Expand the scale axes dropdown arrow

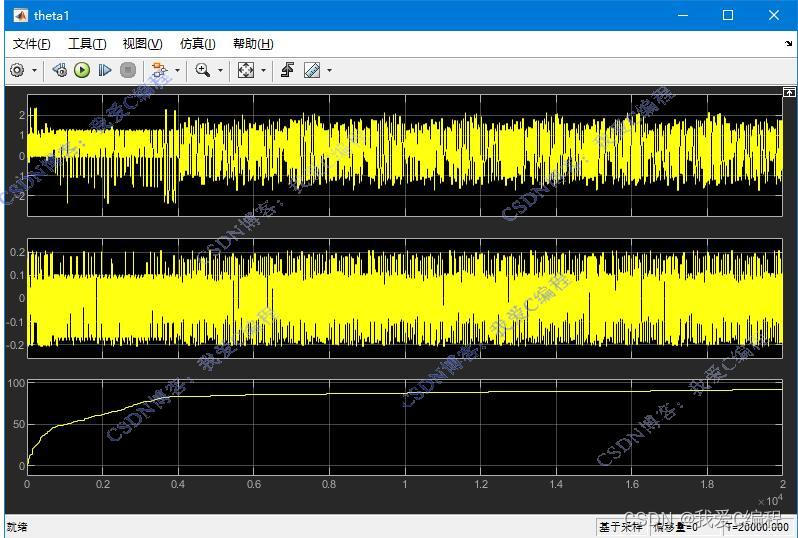tap(263, 70)
